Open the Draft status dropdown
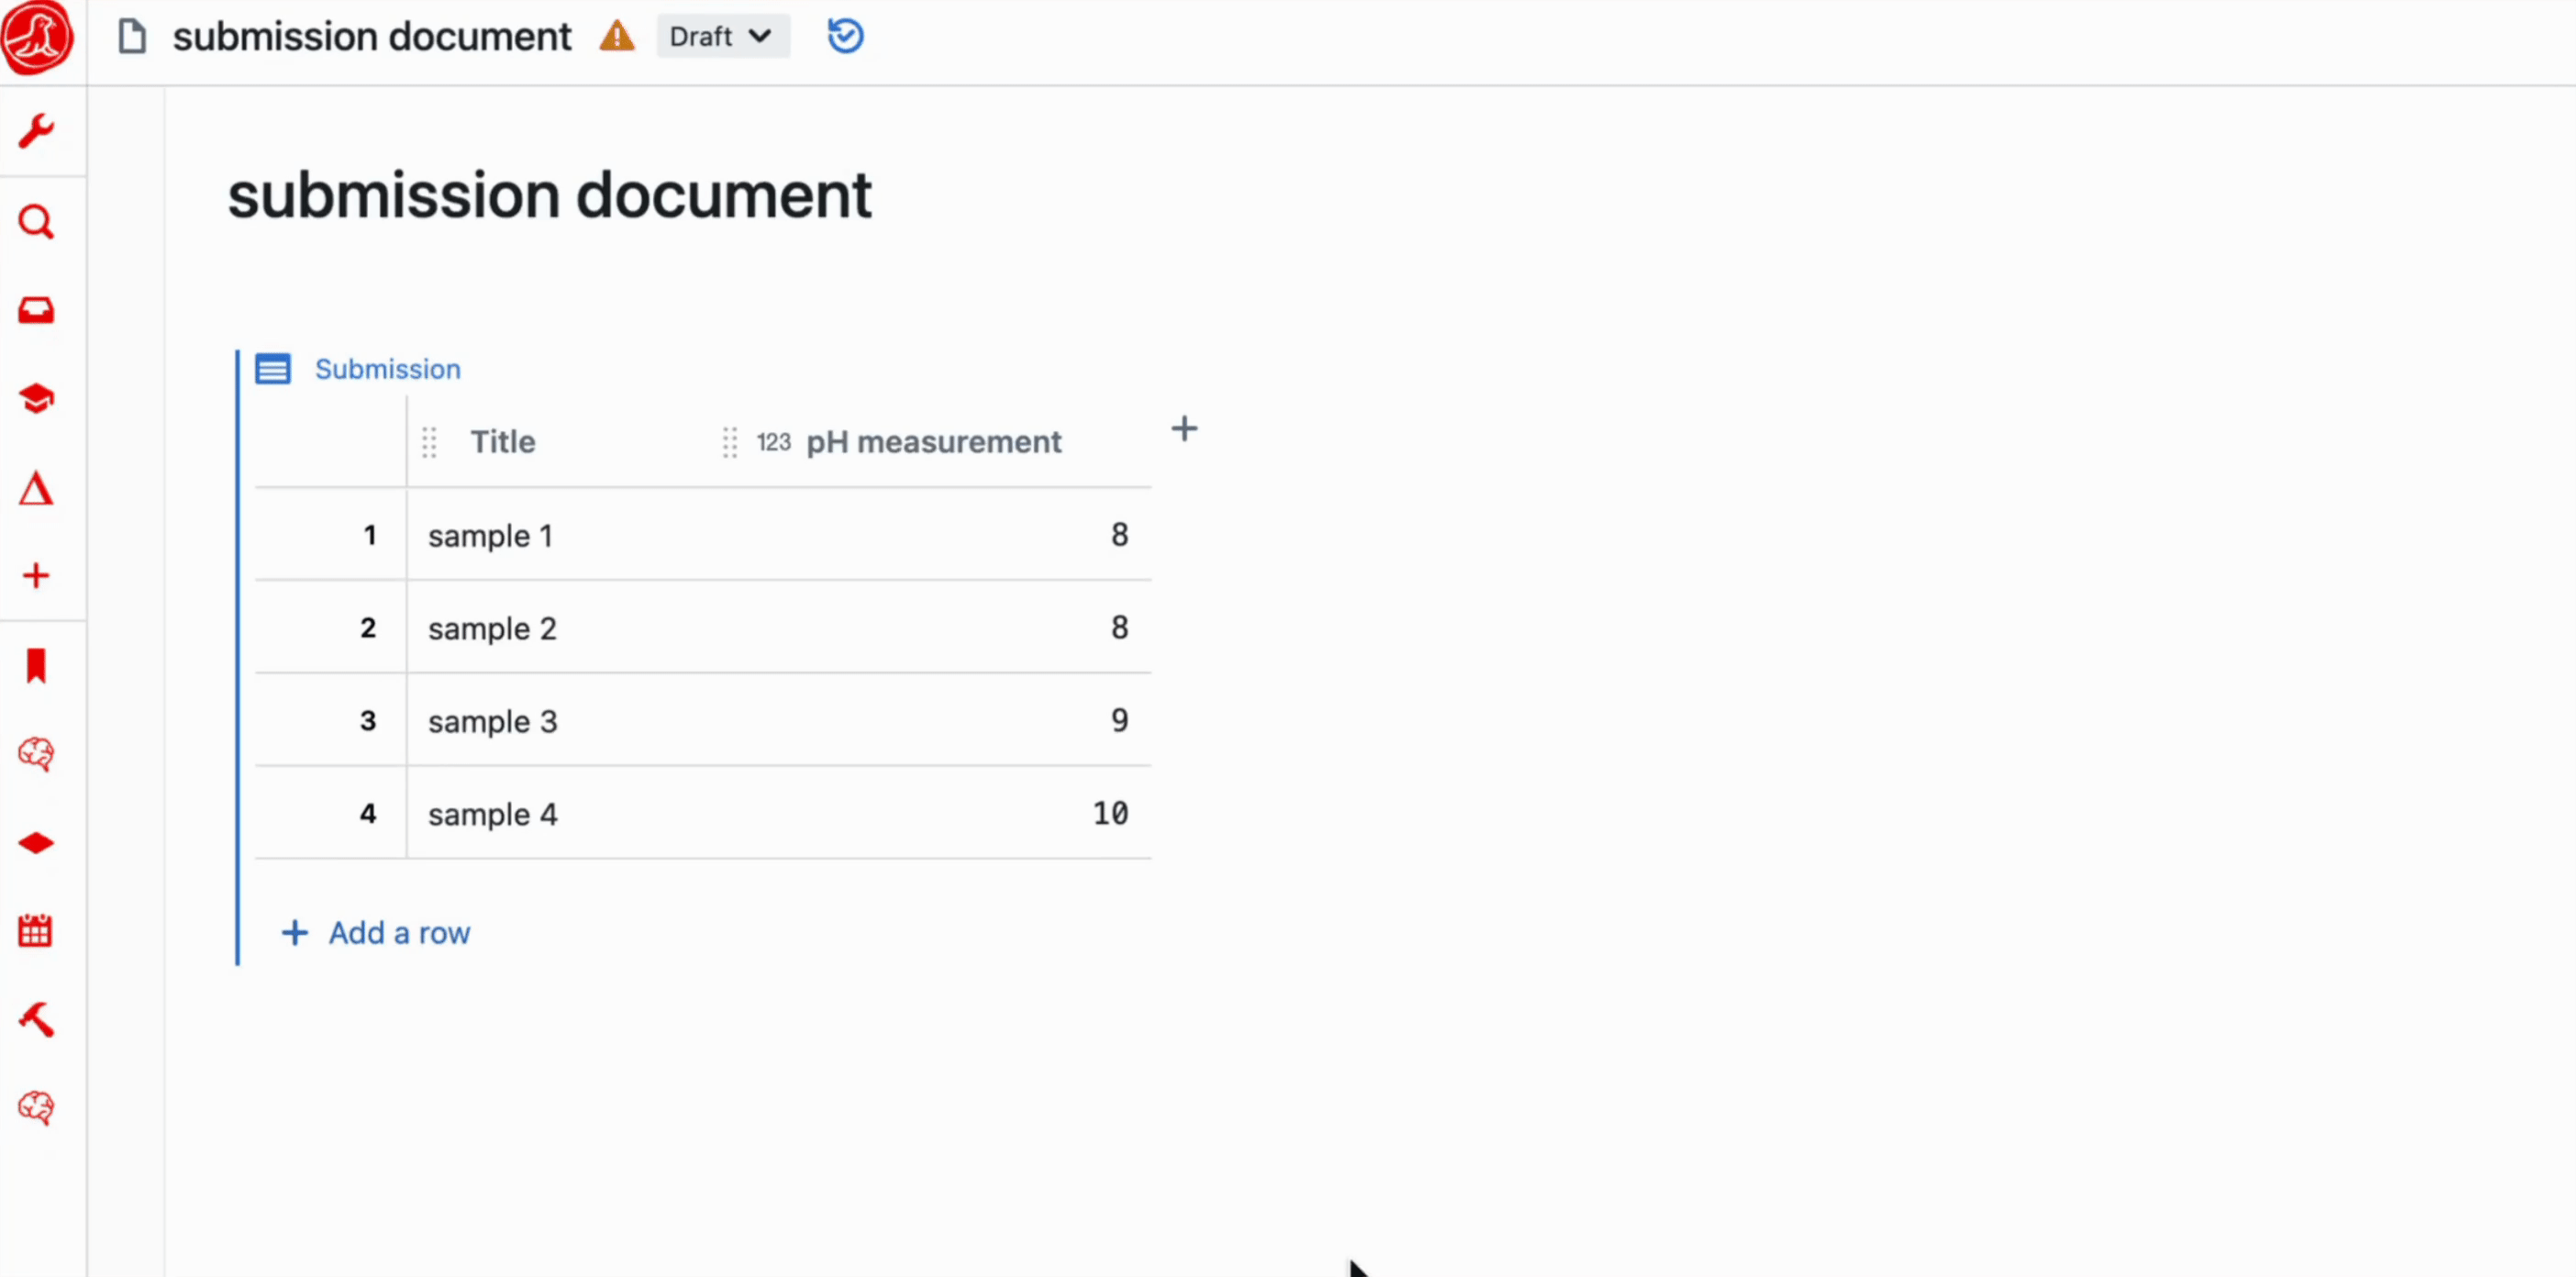Viewport: 2576px width, 1277px height. pyautogui.click(x=721, y=37)
